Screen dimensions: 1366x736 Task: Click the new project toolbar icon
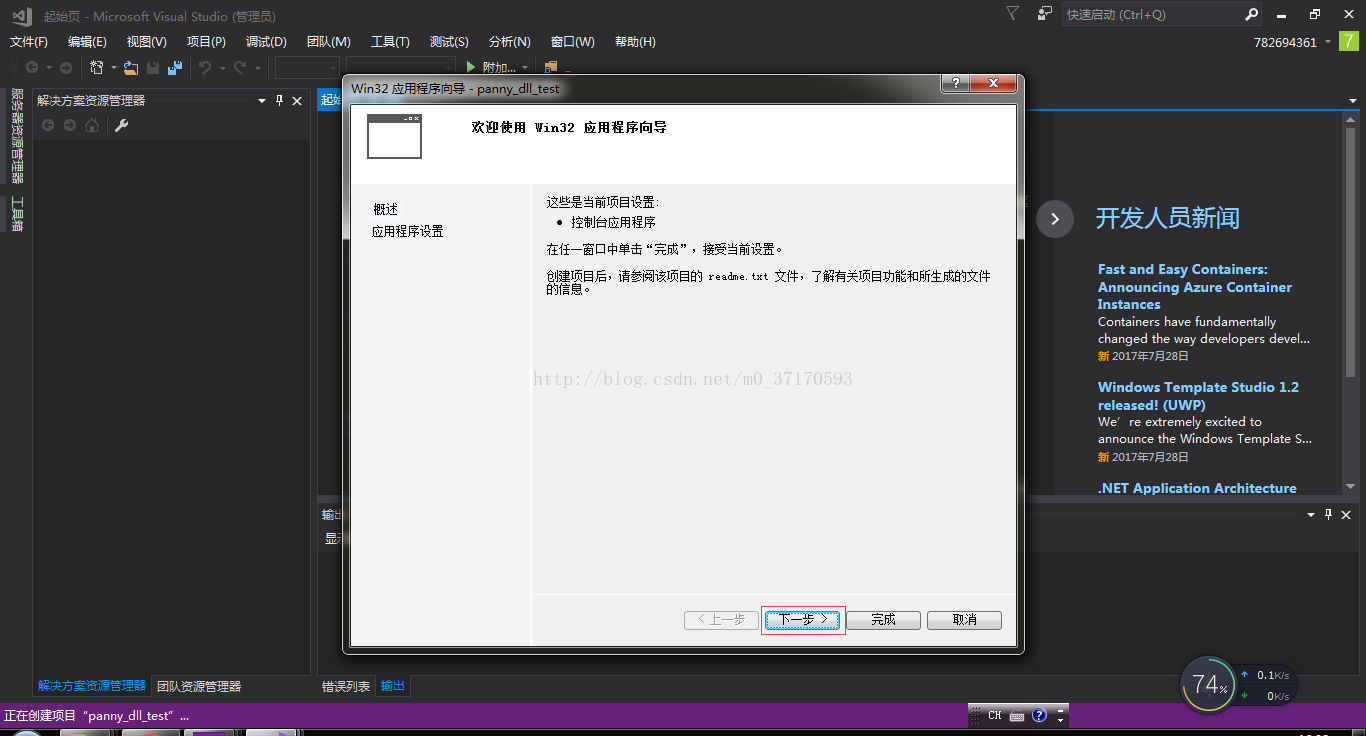coord(96,67)
